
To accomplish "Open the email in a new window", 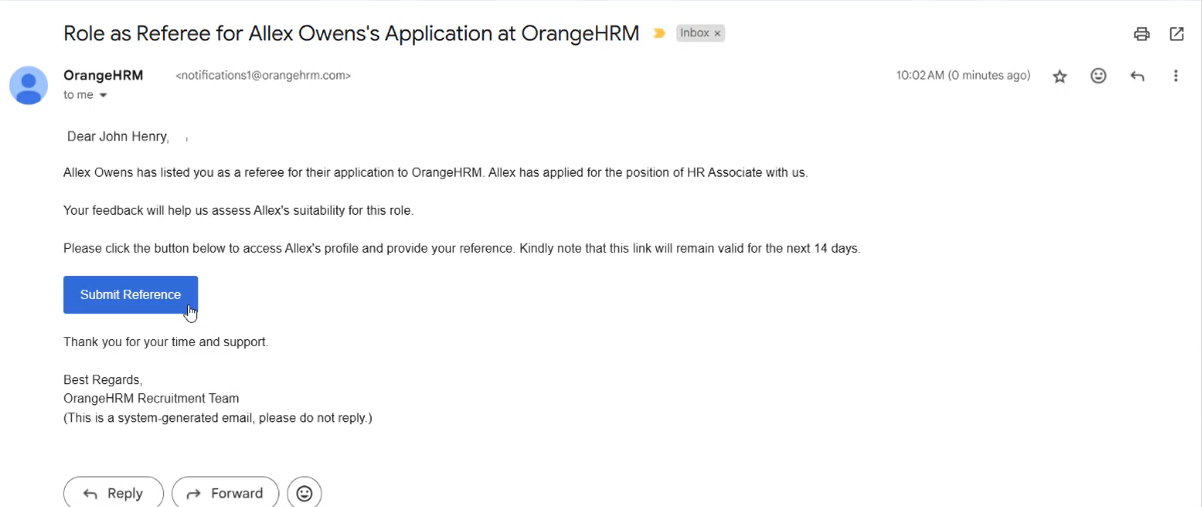I will pyautogui.click(x=1177, y=34).
